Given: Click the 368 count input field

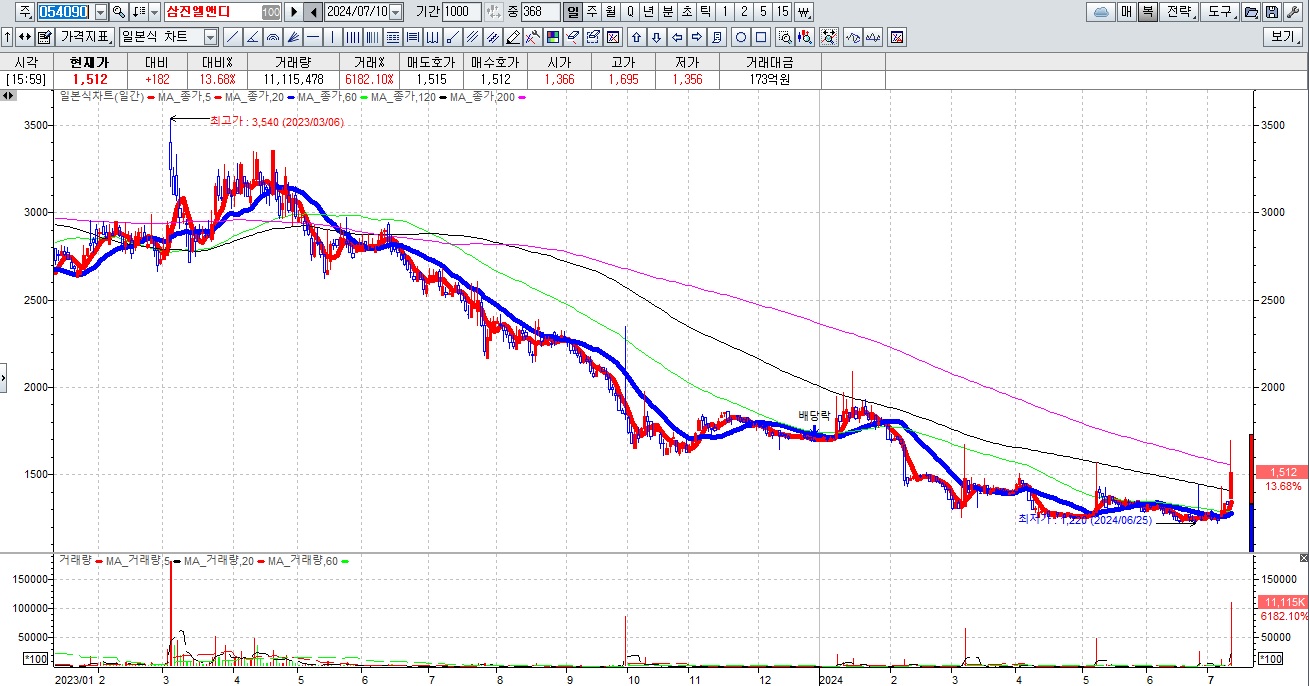Looking at the screenshot, I should (x=540, y=12).
